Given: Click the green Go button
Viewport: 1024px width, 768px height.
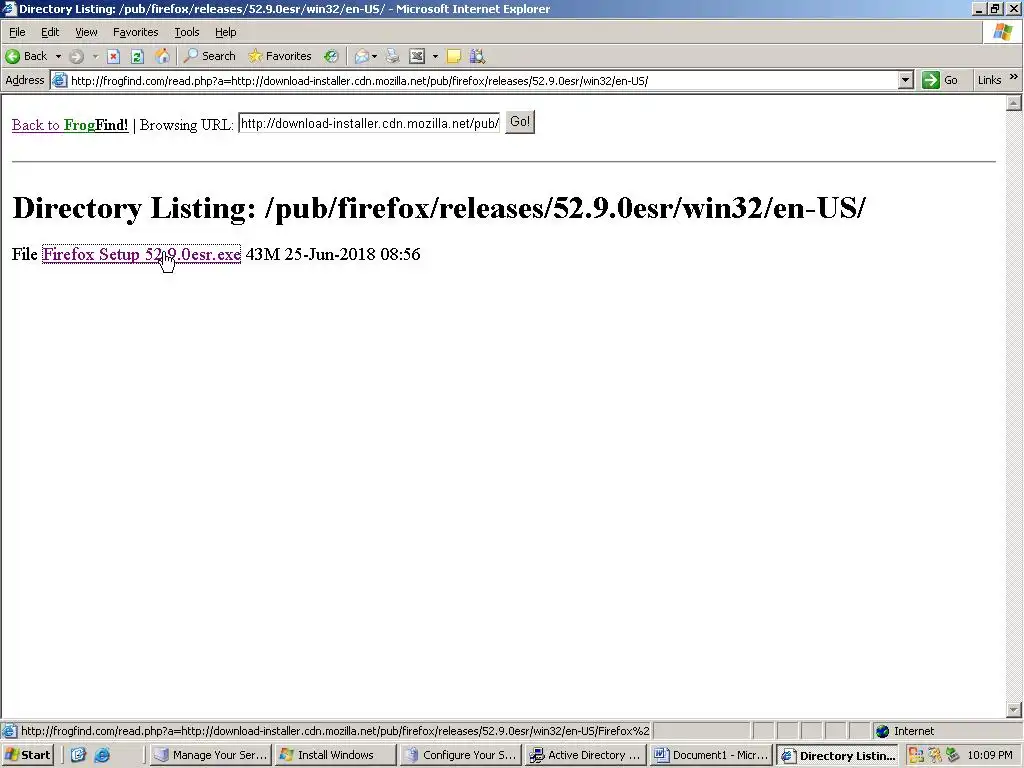Looking at the screenshot, I should [x=940, y=80].
